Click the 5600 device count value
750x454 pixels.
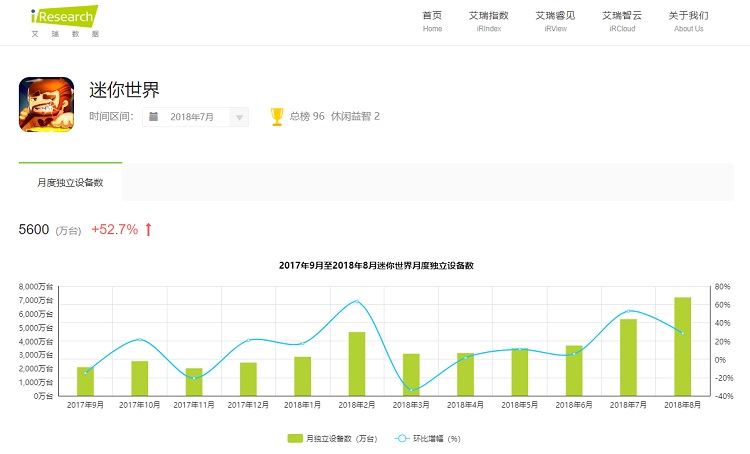click(34, 229)
